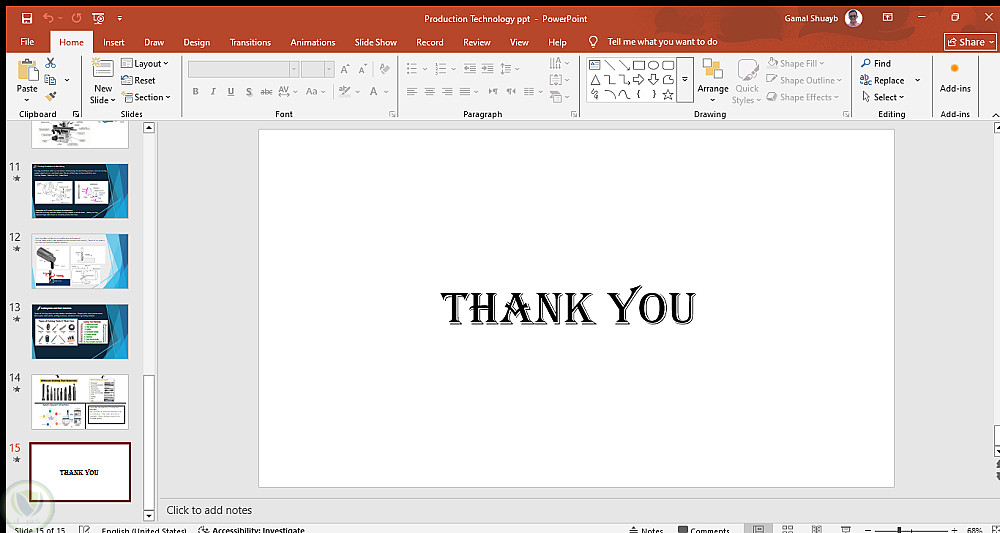Toggle Strikethrough formatting button
This screenshot has height=533, width=1000.
pos(267,91)
